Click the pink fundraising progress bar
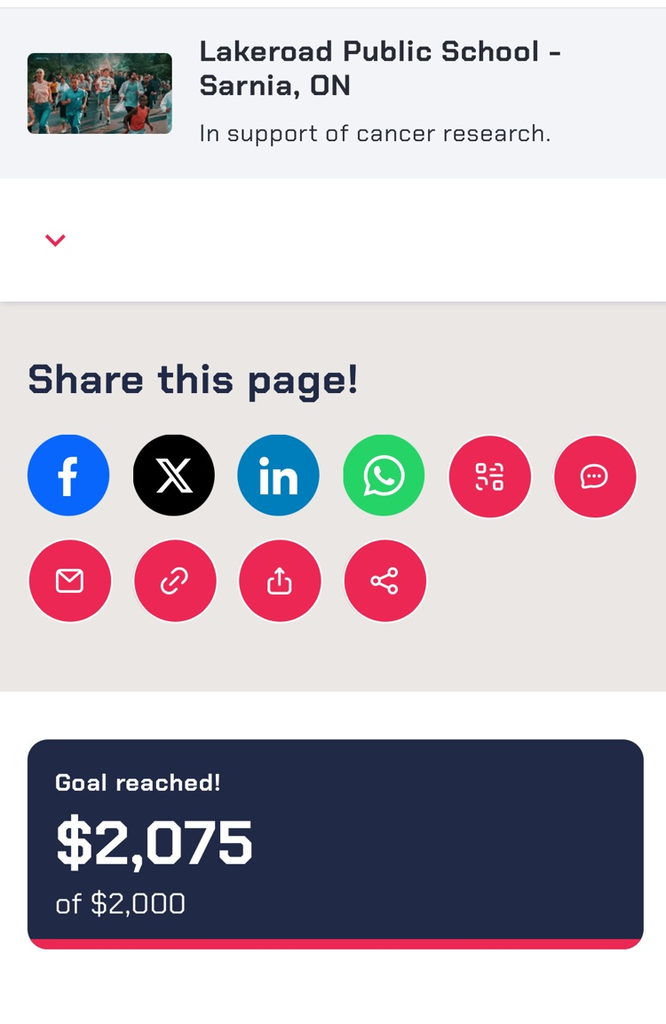This screenshot has width=666, height=1024. click(335, 943)
